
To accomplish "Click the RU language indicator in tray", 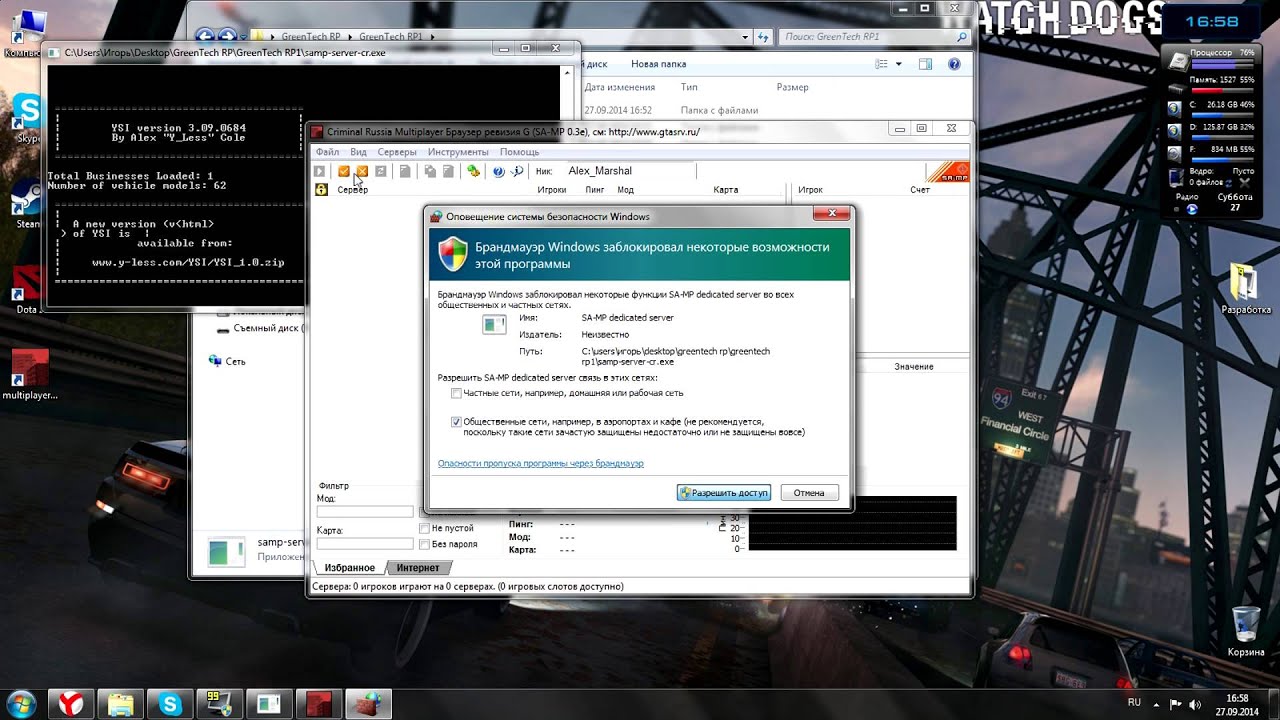I will point(1134,703).
